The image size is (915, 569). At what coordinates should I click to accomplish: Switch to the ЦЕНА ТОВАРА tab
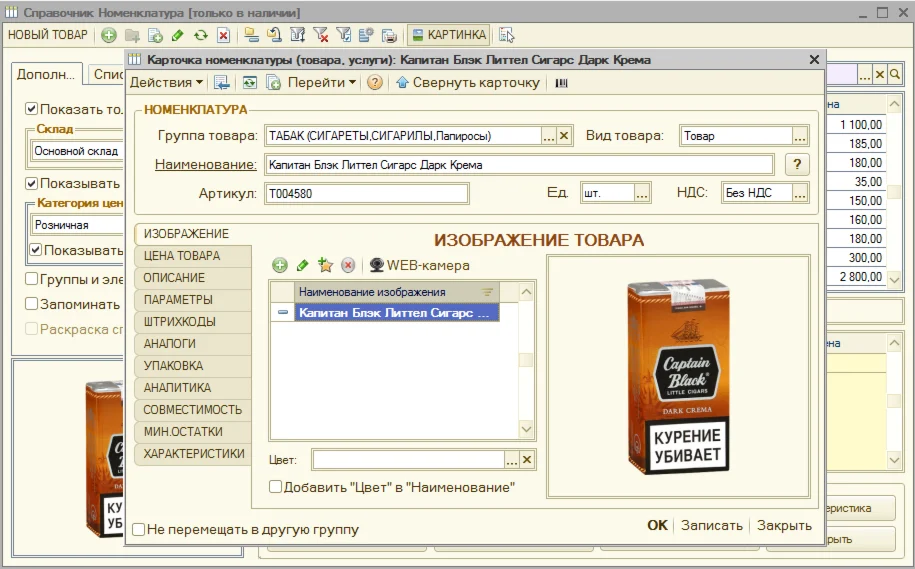181,256
